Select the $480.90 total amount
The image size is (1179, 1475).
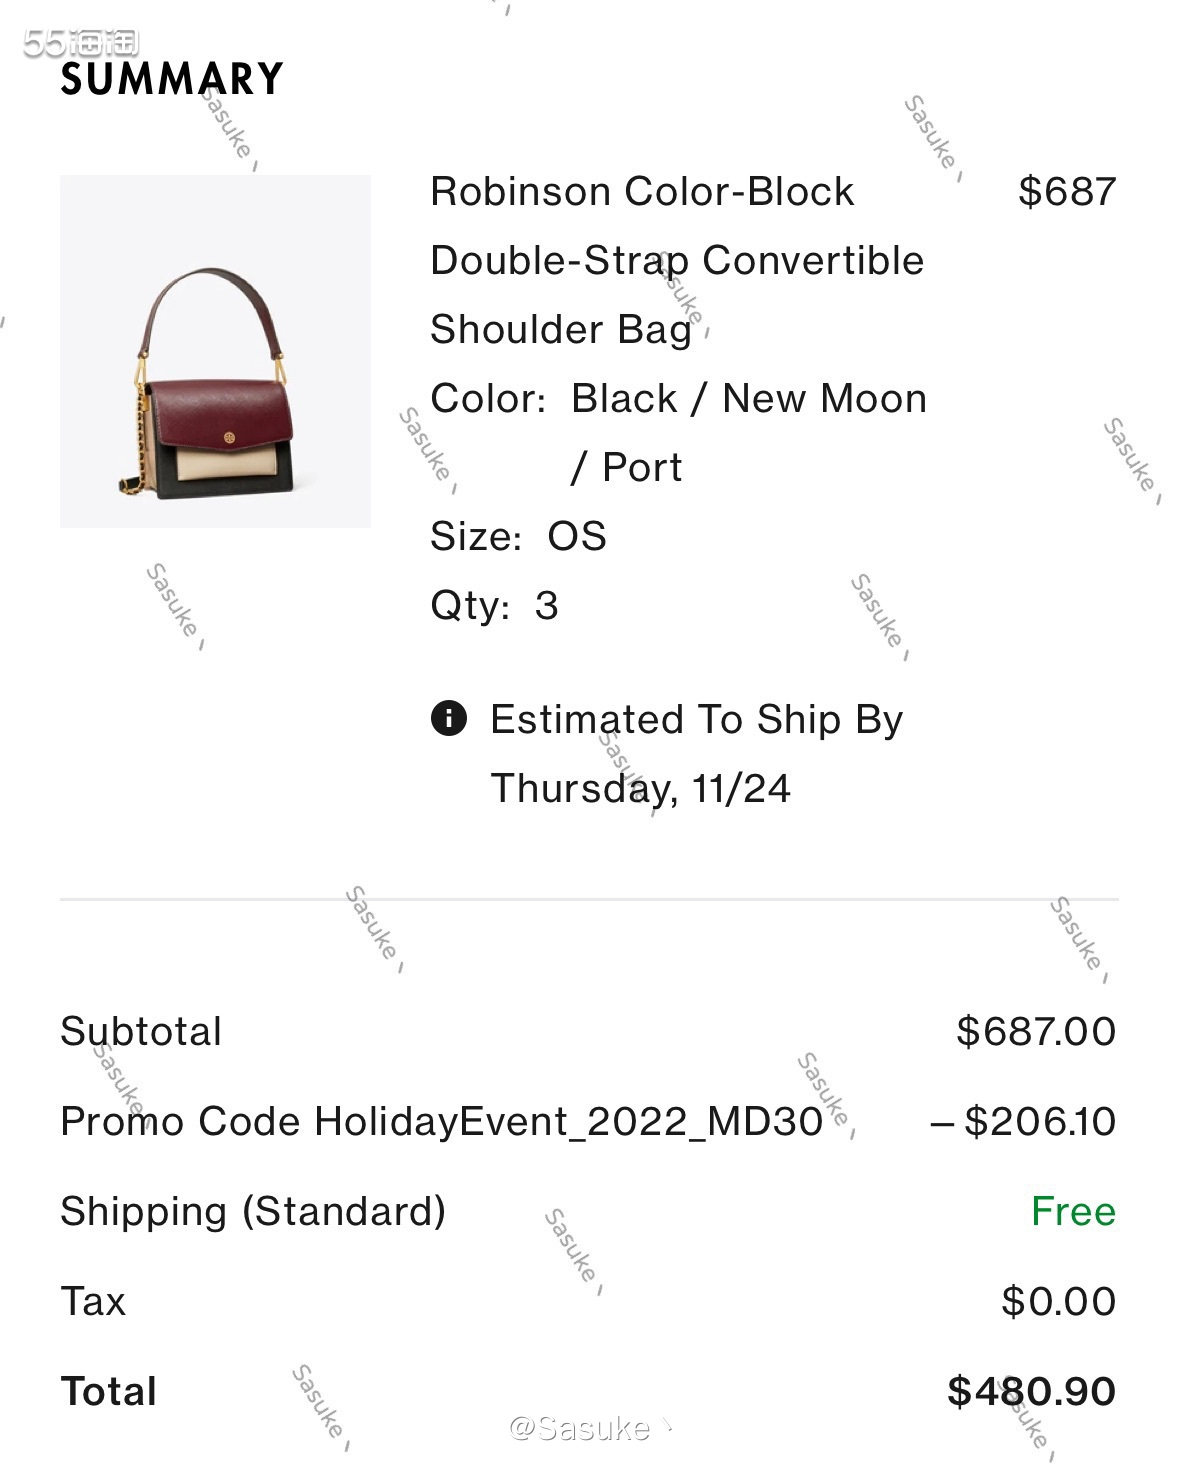click(x=1031, y=1391)
